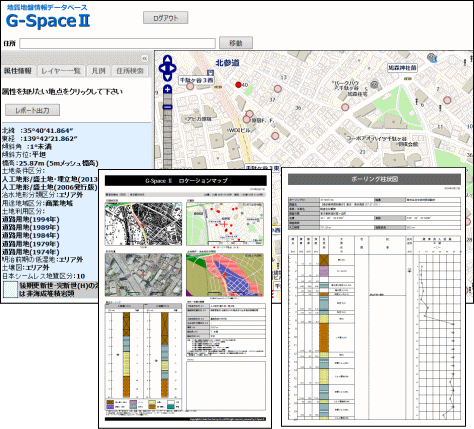Open colored land-condition map thumbnail in report
This screenshot has width=474, height=429.
[225, 275]
